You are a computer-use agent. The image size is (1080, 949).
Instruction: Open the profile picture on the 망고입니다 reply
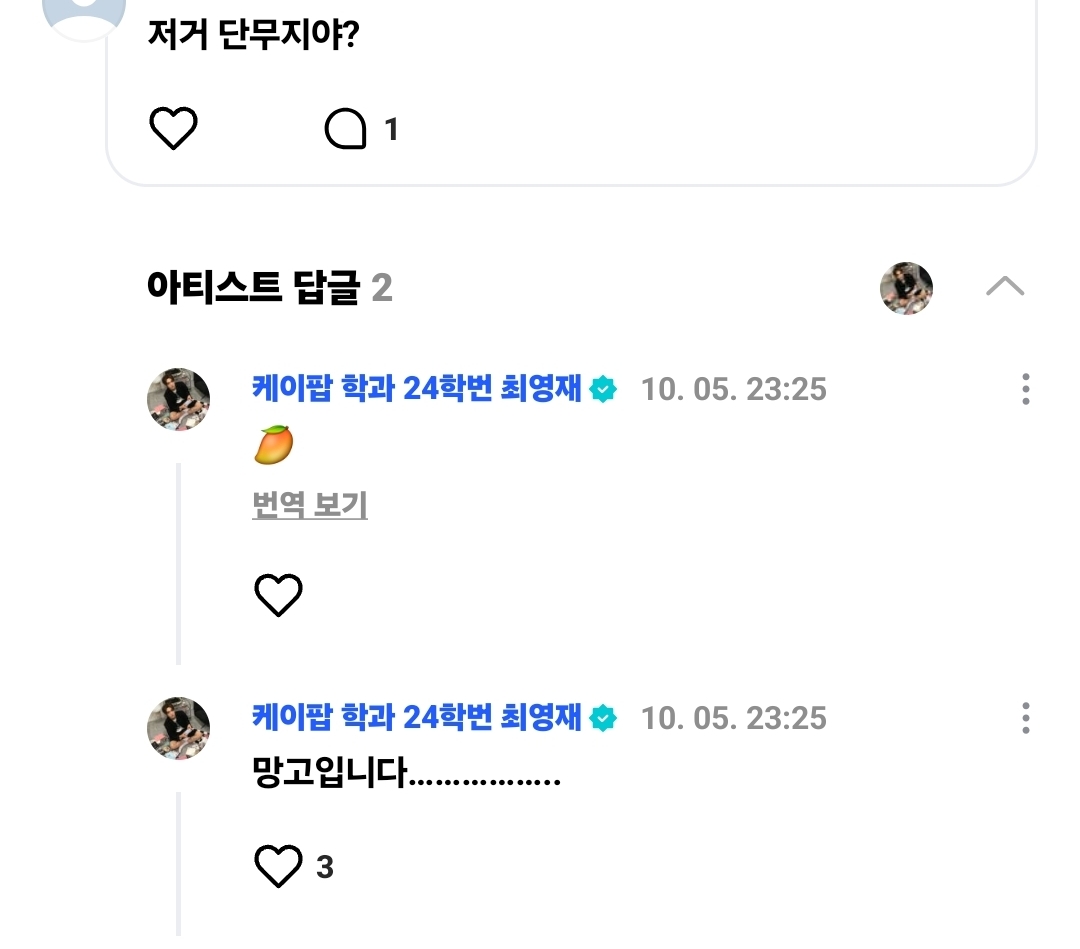[x=179, y=728]
